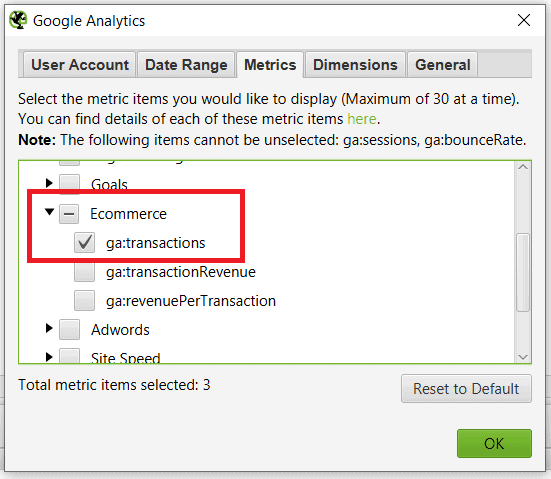Click the Ecommerce tree label
Screen dimensions: 551x479
(x=128, y=214)
